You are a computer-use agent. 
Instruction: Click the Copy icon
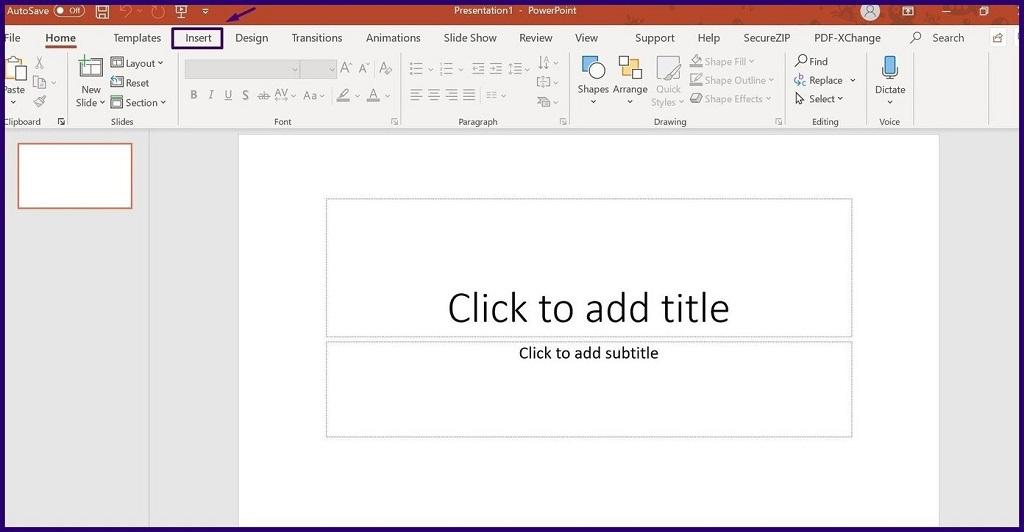coord(40,82)
